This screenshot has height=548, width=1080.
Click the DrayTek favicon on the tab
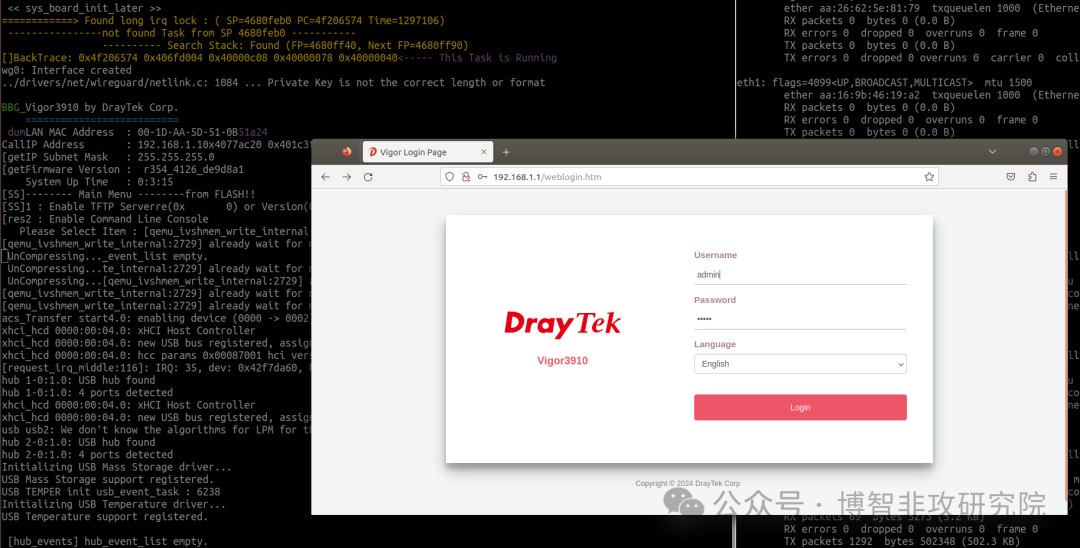click(x=373, y=152)
